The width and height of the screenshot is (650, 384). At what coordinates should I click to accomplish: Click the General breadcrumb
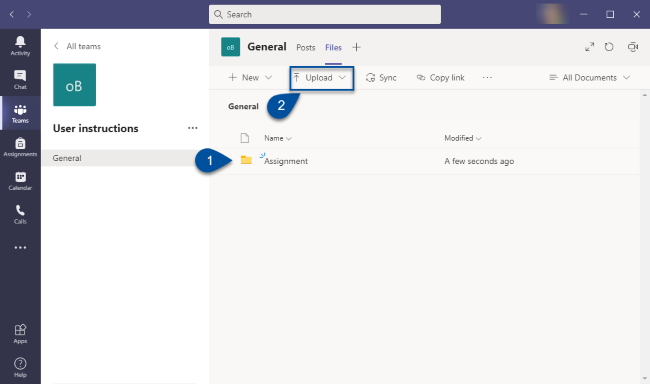point(243,107)
